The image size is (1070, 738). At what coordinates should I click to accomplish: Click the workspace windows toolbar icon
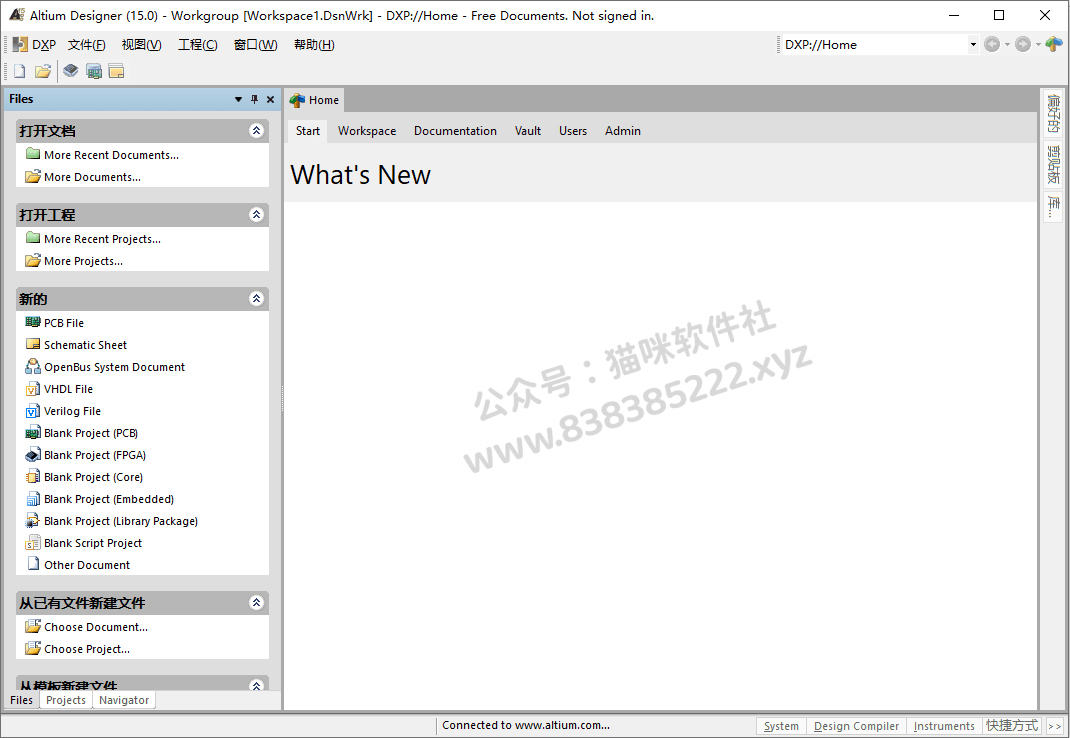click(x=117, y=71)
